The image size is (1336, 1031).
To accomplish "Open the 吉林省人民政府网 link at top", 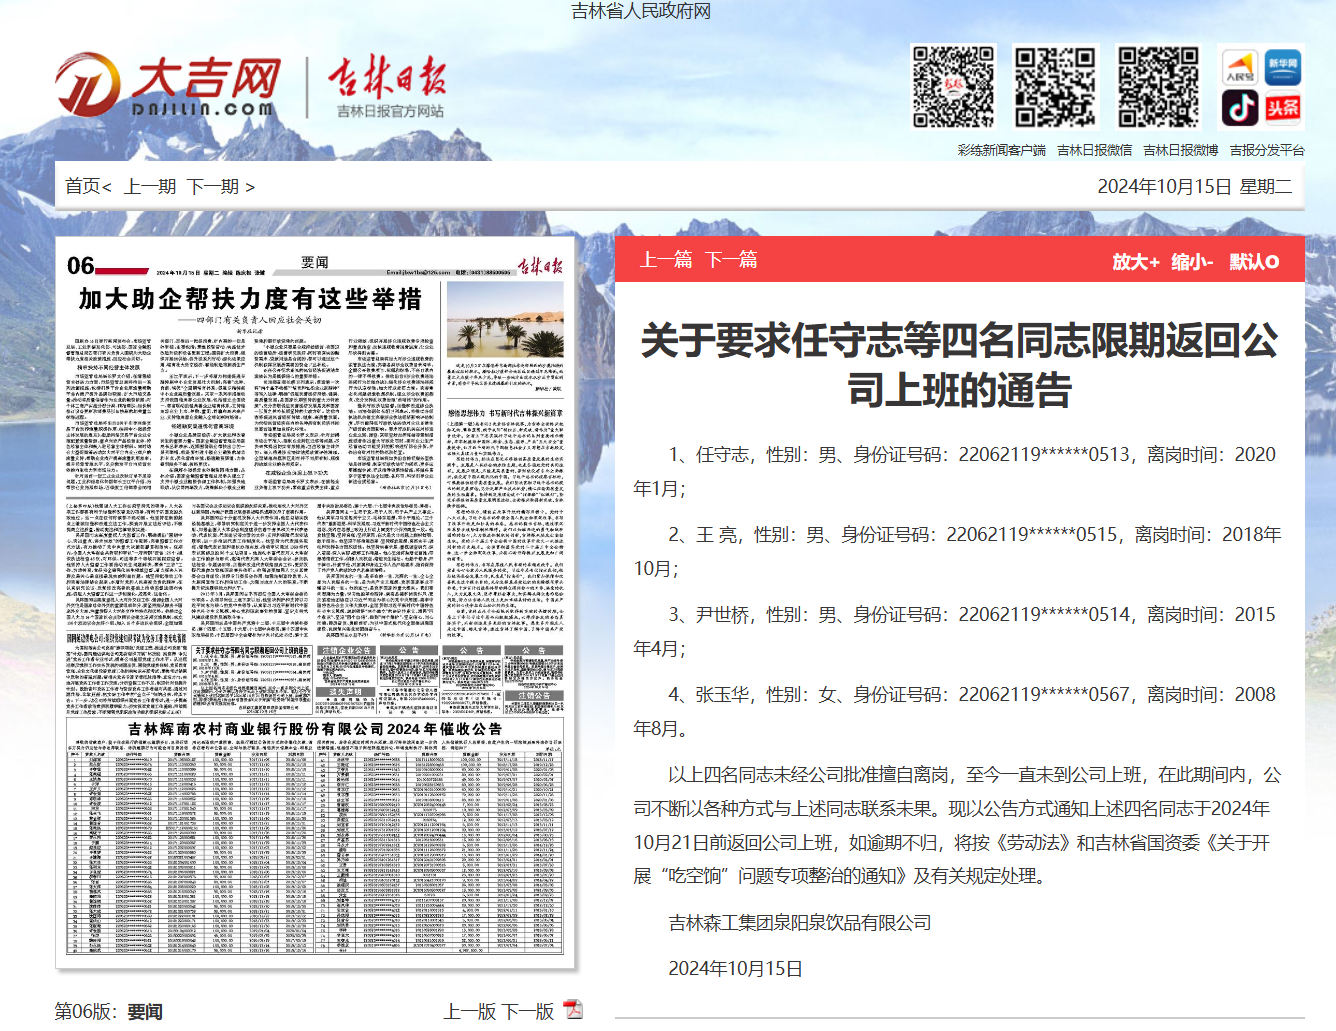I will [x=641, y=11].
